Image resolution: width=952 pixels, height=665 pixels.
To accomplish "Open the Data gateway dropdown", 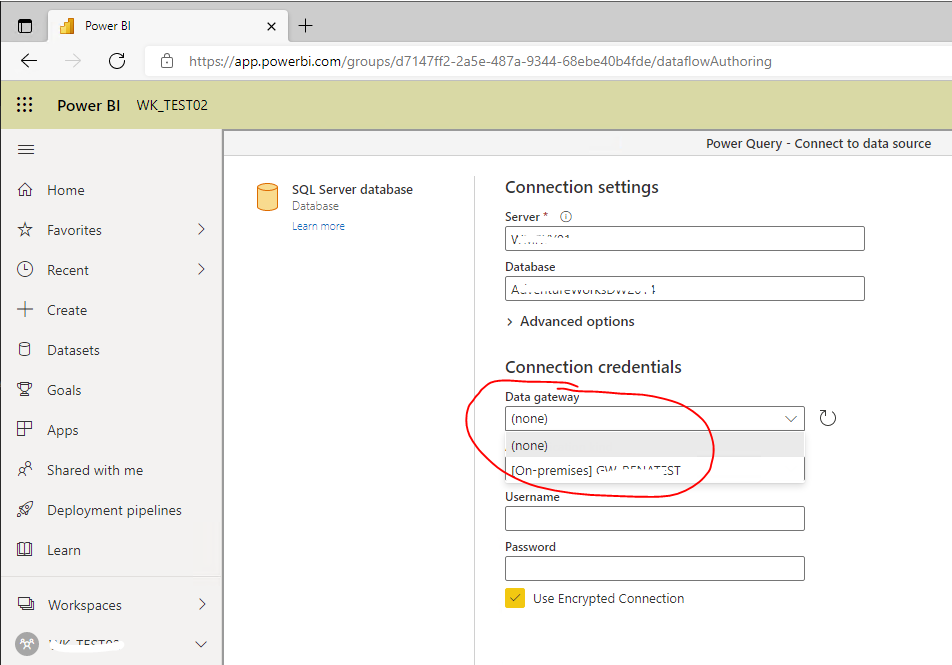I will tap(654, 418).
